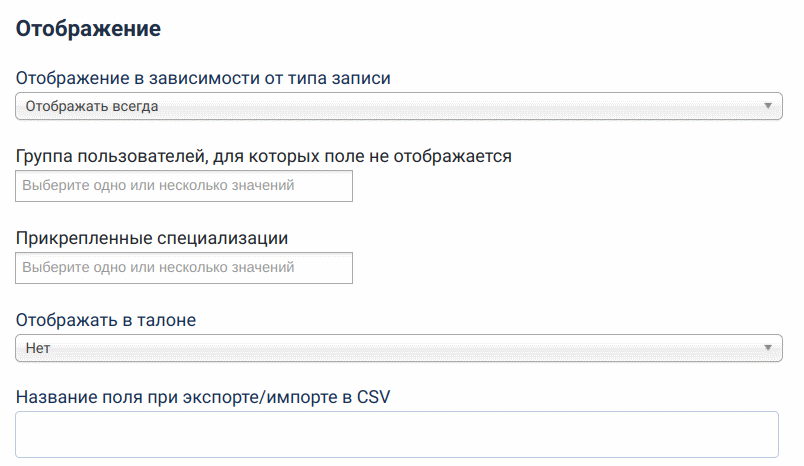Select the 'Нет' value text in dropdown
Viewport: 804px width, 466px height.
pos(38,348)
